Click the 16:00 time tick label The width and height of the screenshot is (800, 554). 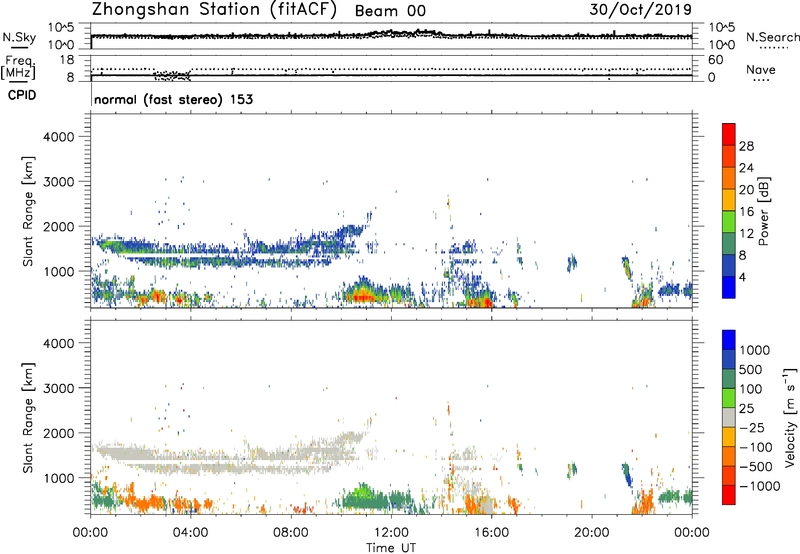tap(491, 533)
